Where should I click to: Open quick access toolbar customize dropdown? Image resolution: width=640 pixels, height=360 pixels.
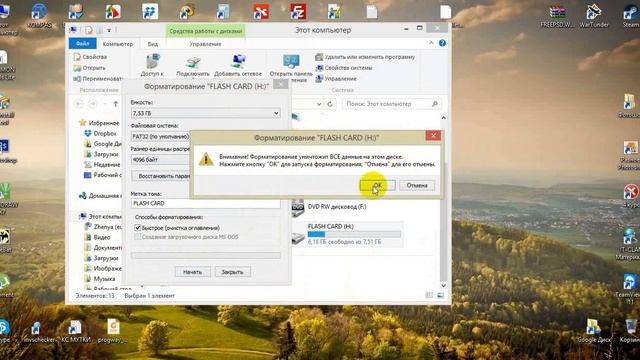[x=109, y=30]
